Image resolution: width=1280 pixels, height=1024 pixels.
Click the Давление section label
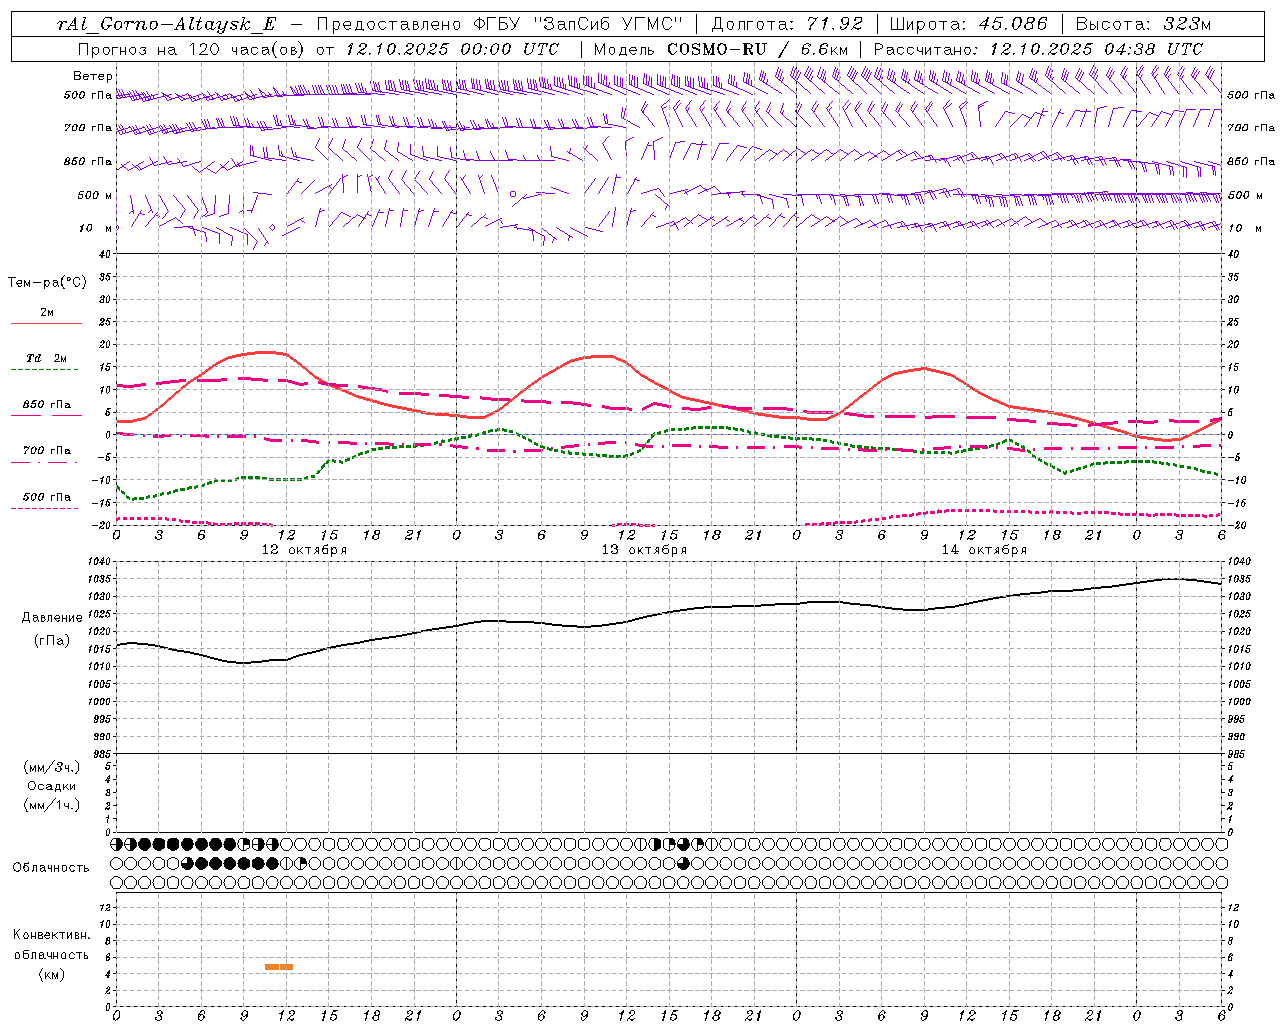coord(52,618)
